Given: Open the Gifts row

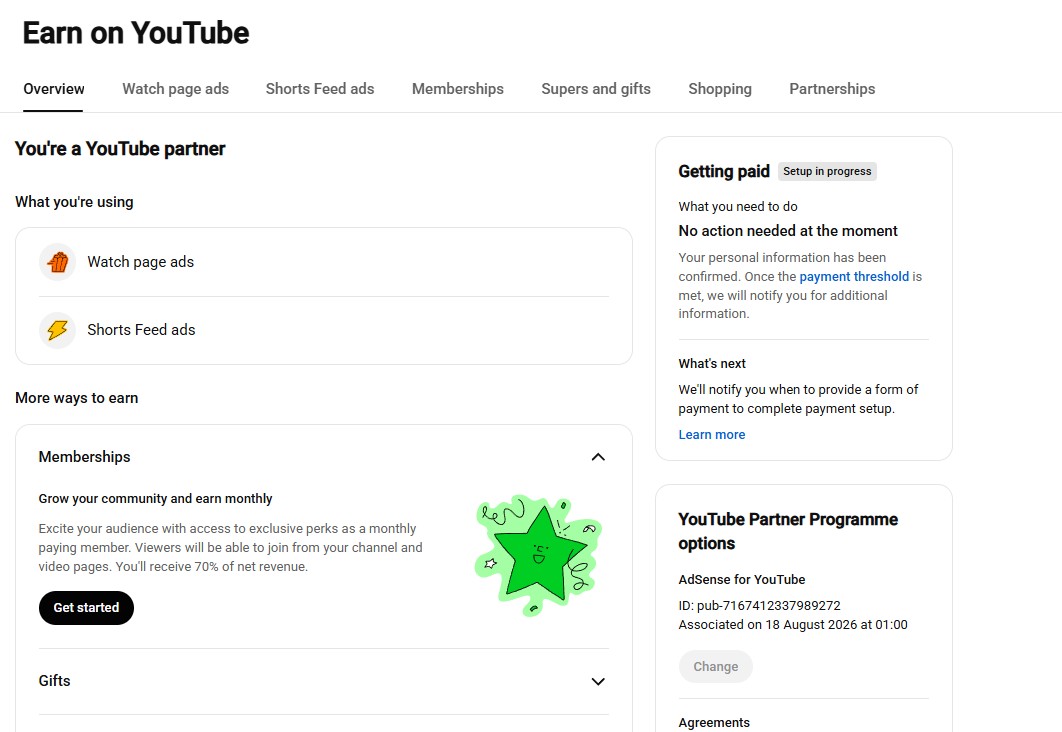Looking at the screenshot, I should coord(324,681).
